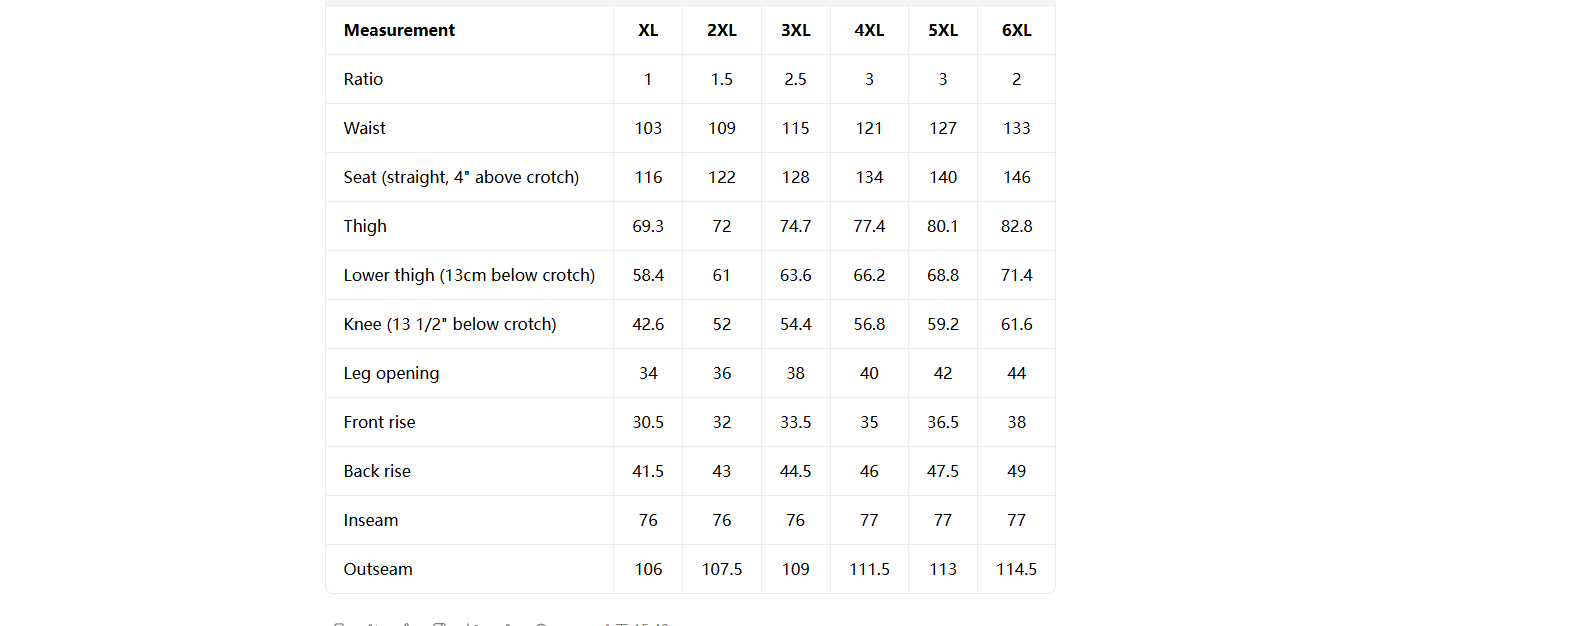
Task: Select the XL column header
Action: coord(648,30)
